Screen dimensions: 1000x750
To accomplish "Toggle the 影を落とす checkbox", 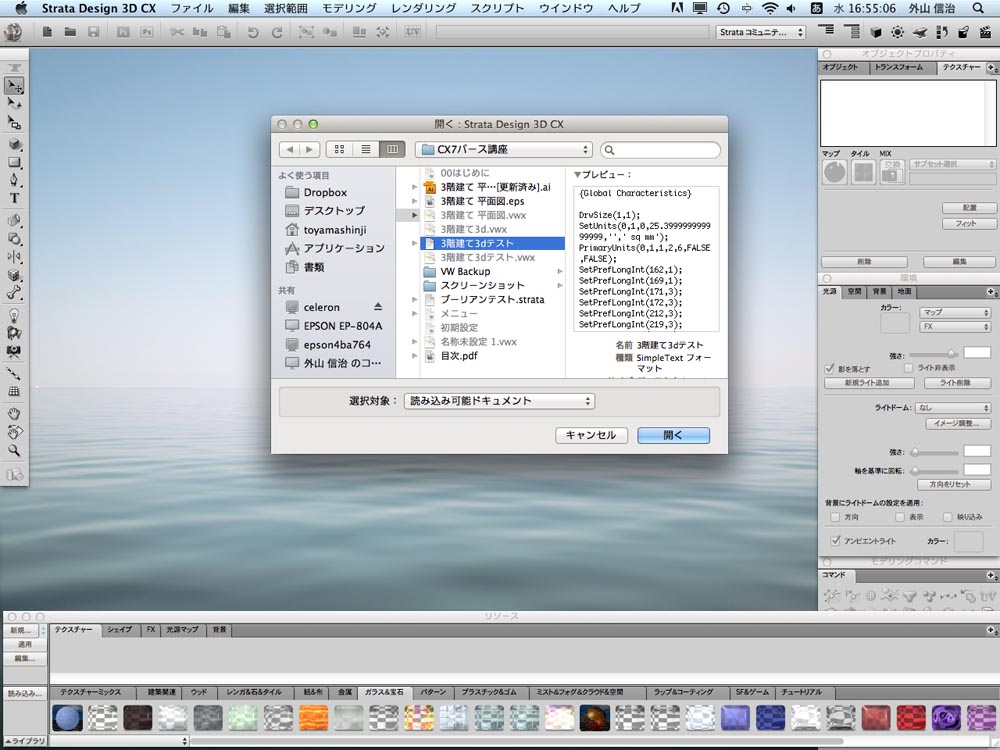I will [829, 369].
